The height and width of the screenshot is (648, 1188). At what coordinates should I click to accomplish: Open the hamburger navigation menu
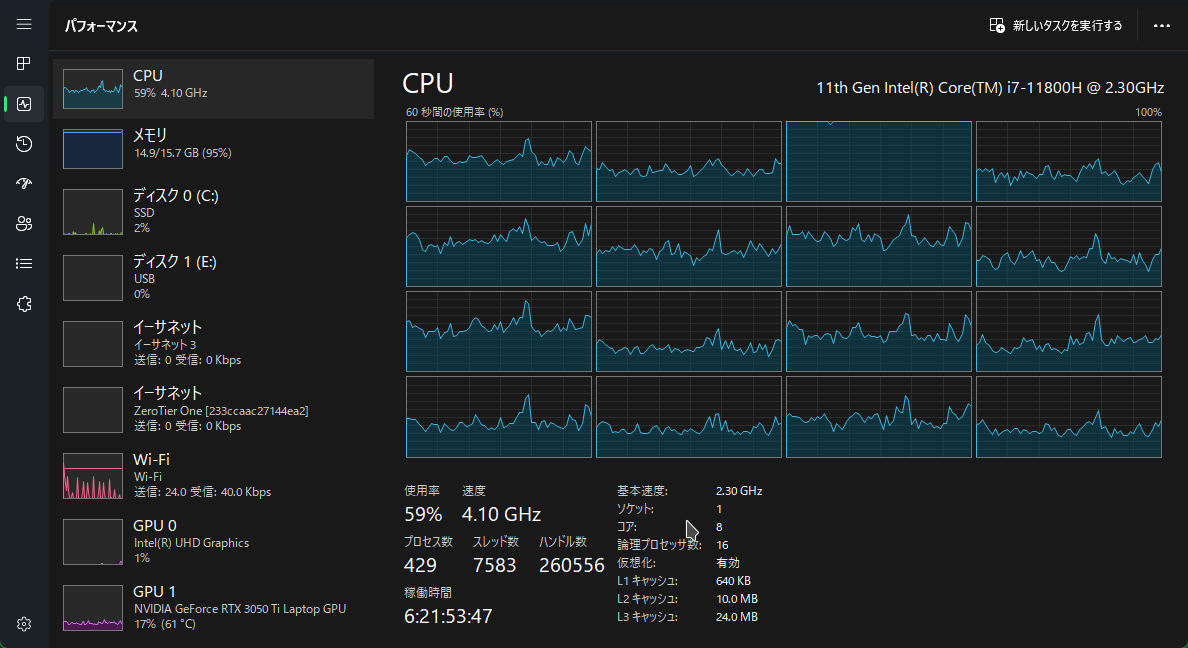click(x=24, y=24)
